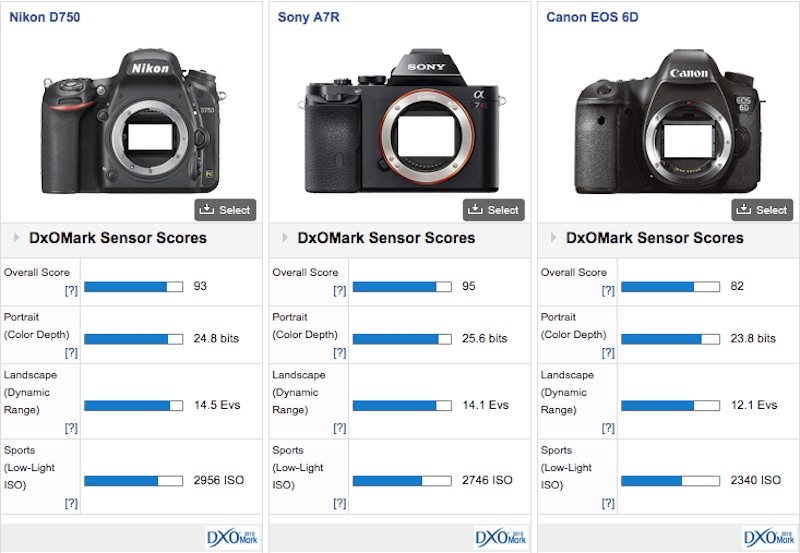Viewport: 800px width, 553px height.
Task: Click Select button under Canon EOS 6D
Action: (762, 210)
